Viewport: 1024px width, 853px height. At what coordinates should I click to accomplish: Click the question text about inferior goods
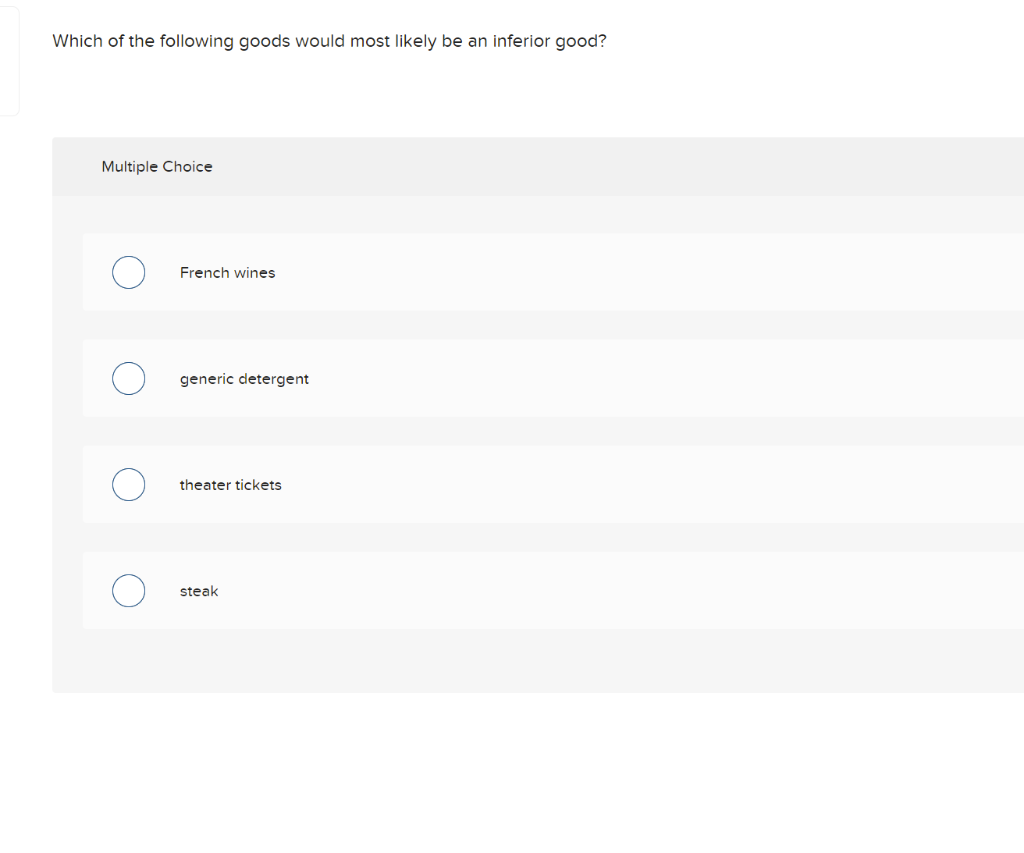click(x=329, y=41)
